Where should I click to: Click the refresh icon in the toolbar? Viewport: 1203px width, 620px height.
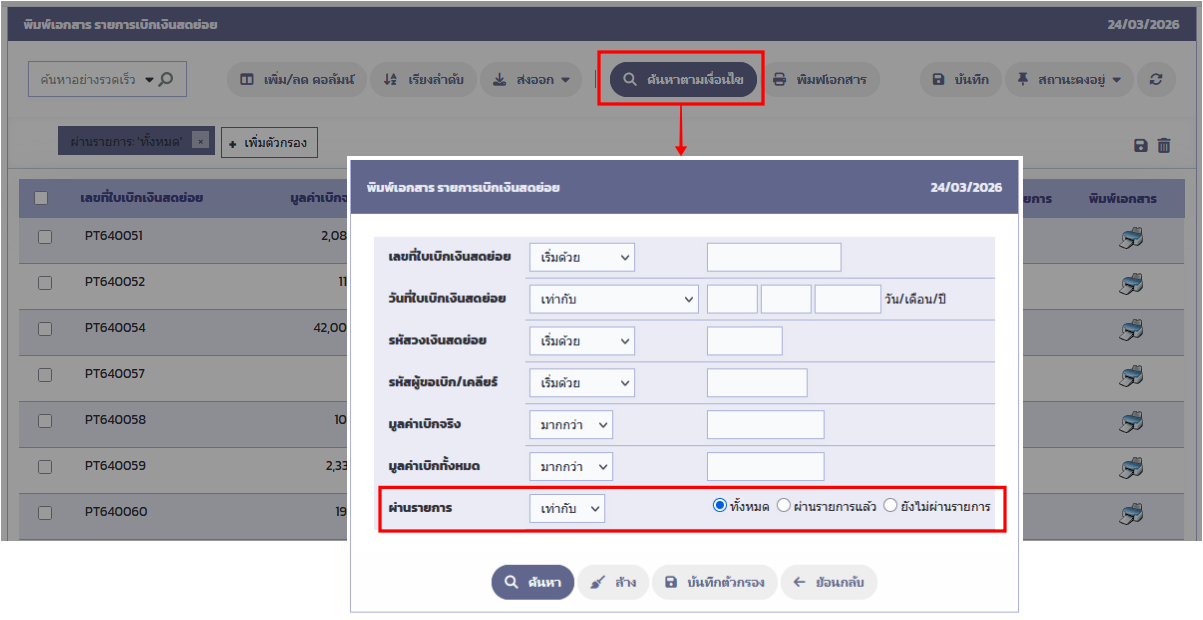point(1156,80)
